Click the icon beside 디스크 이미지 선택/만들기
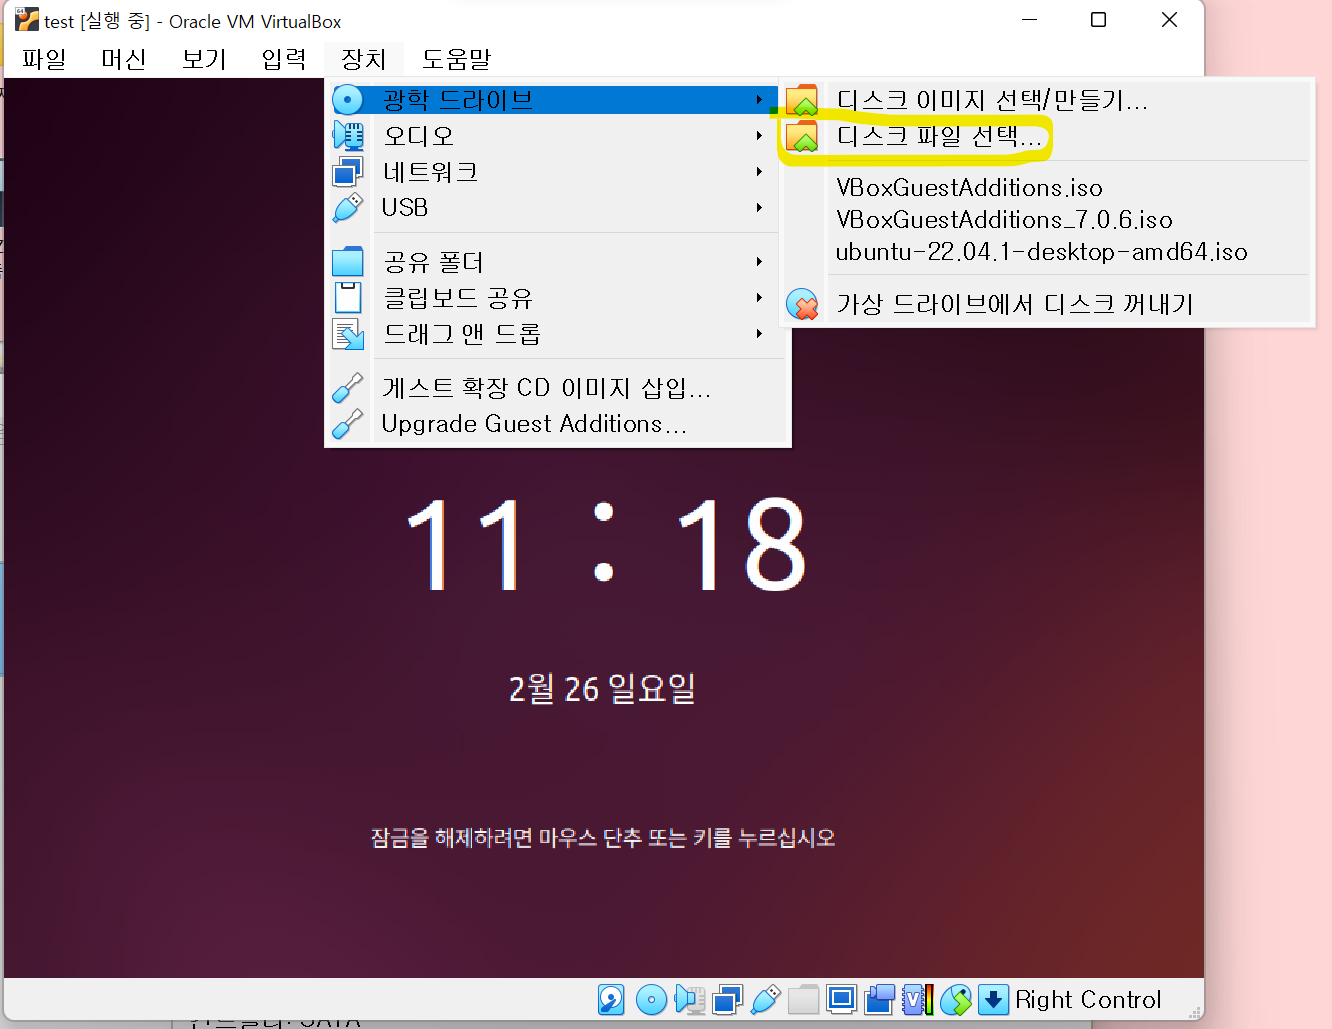This screenshot has width=1332, height=1029. [x=802, y=100]
